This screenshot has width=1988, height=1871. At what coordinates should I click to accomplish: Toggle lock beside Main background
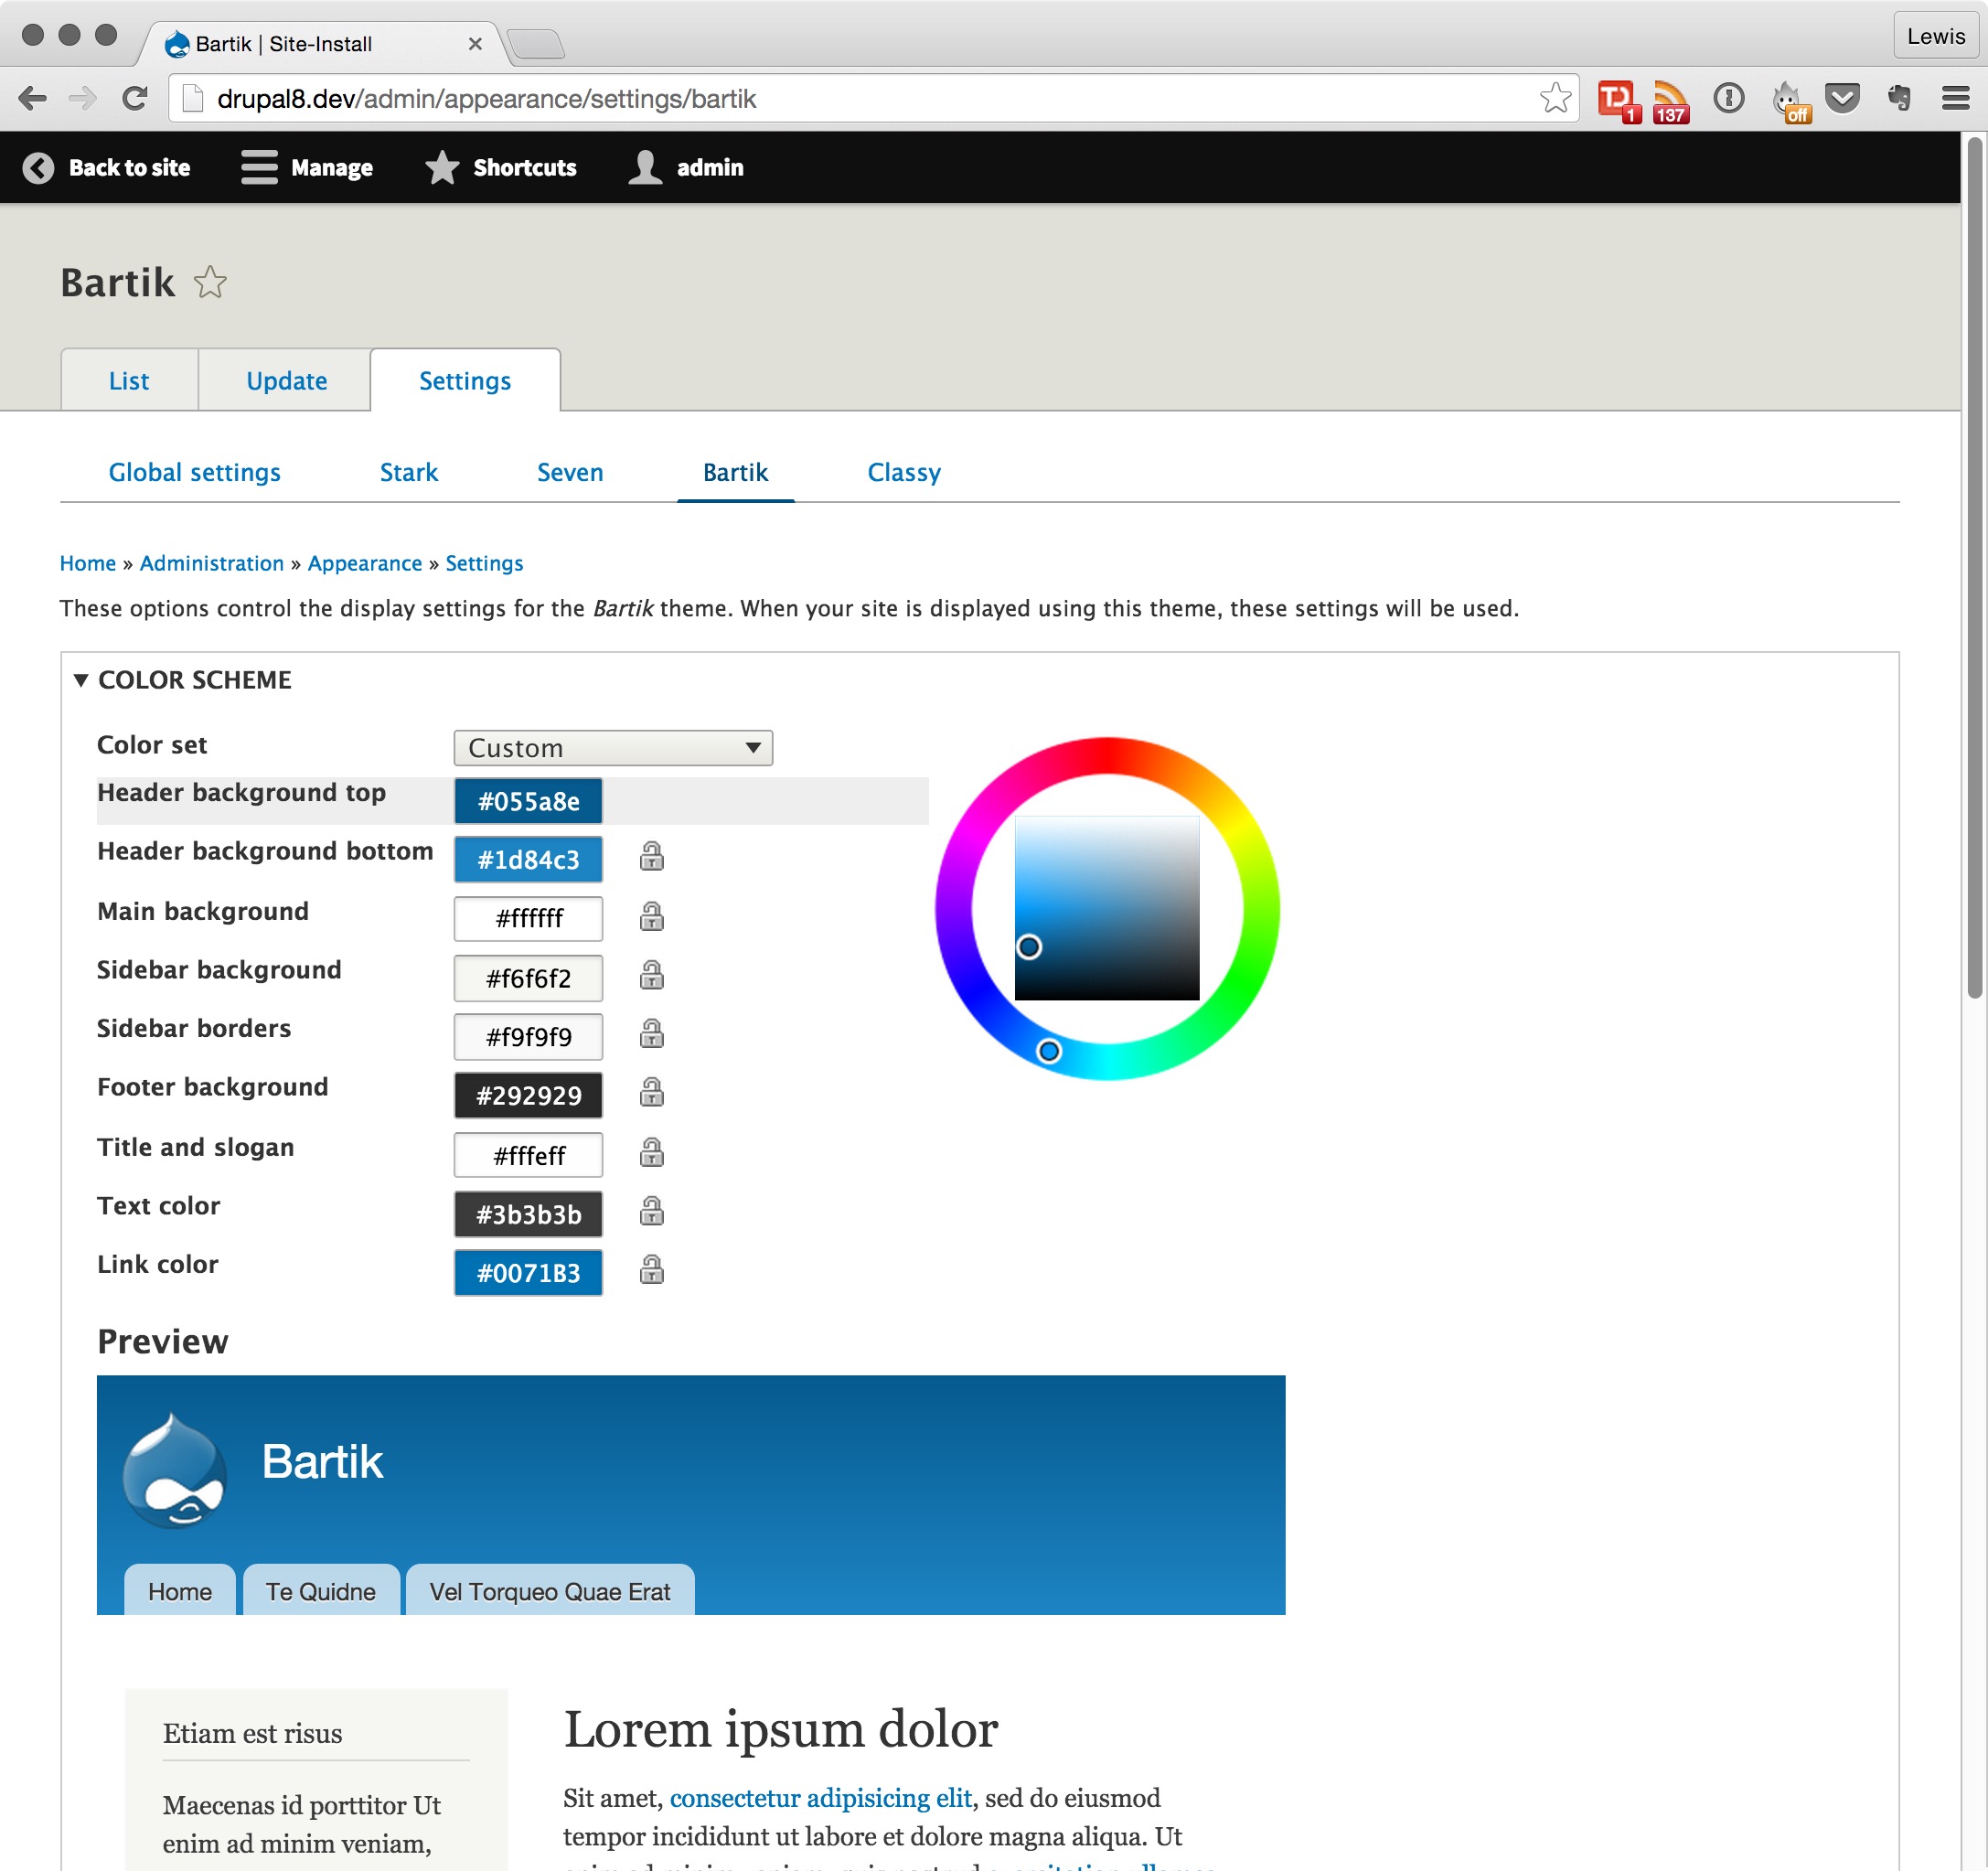coord(651,916)
